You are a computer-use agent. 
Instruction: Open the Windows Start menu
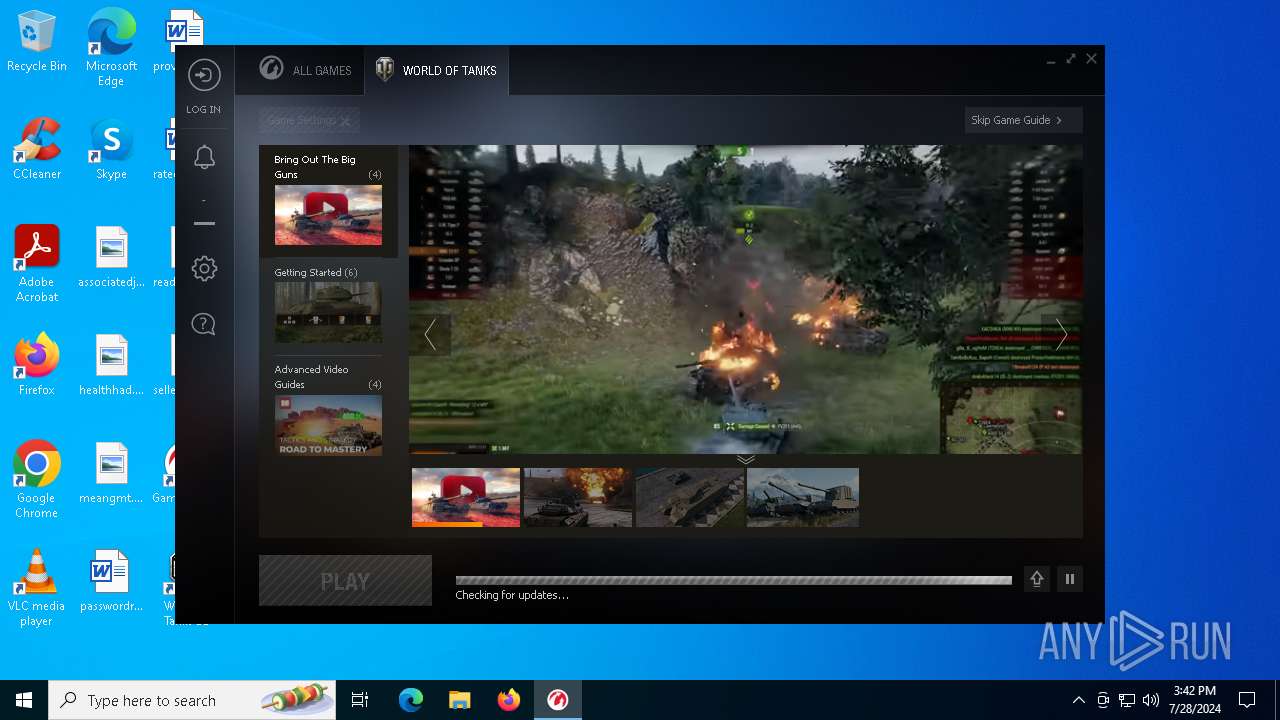point(24,700)
